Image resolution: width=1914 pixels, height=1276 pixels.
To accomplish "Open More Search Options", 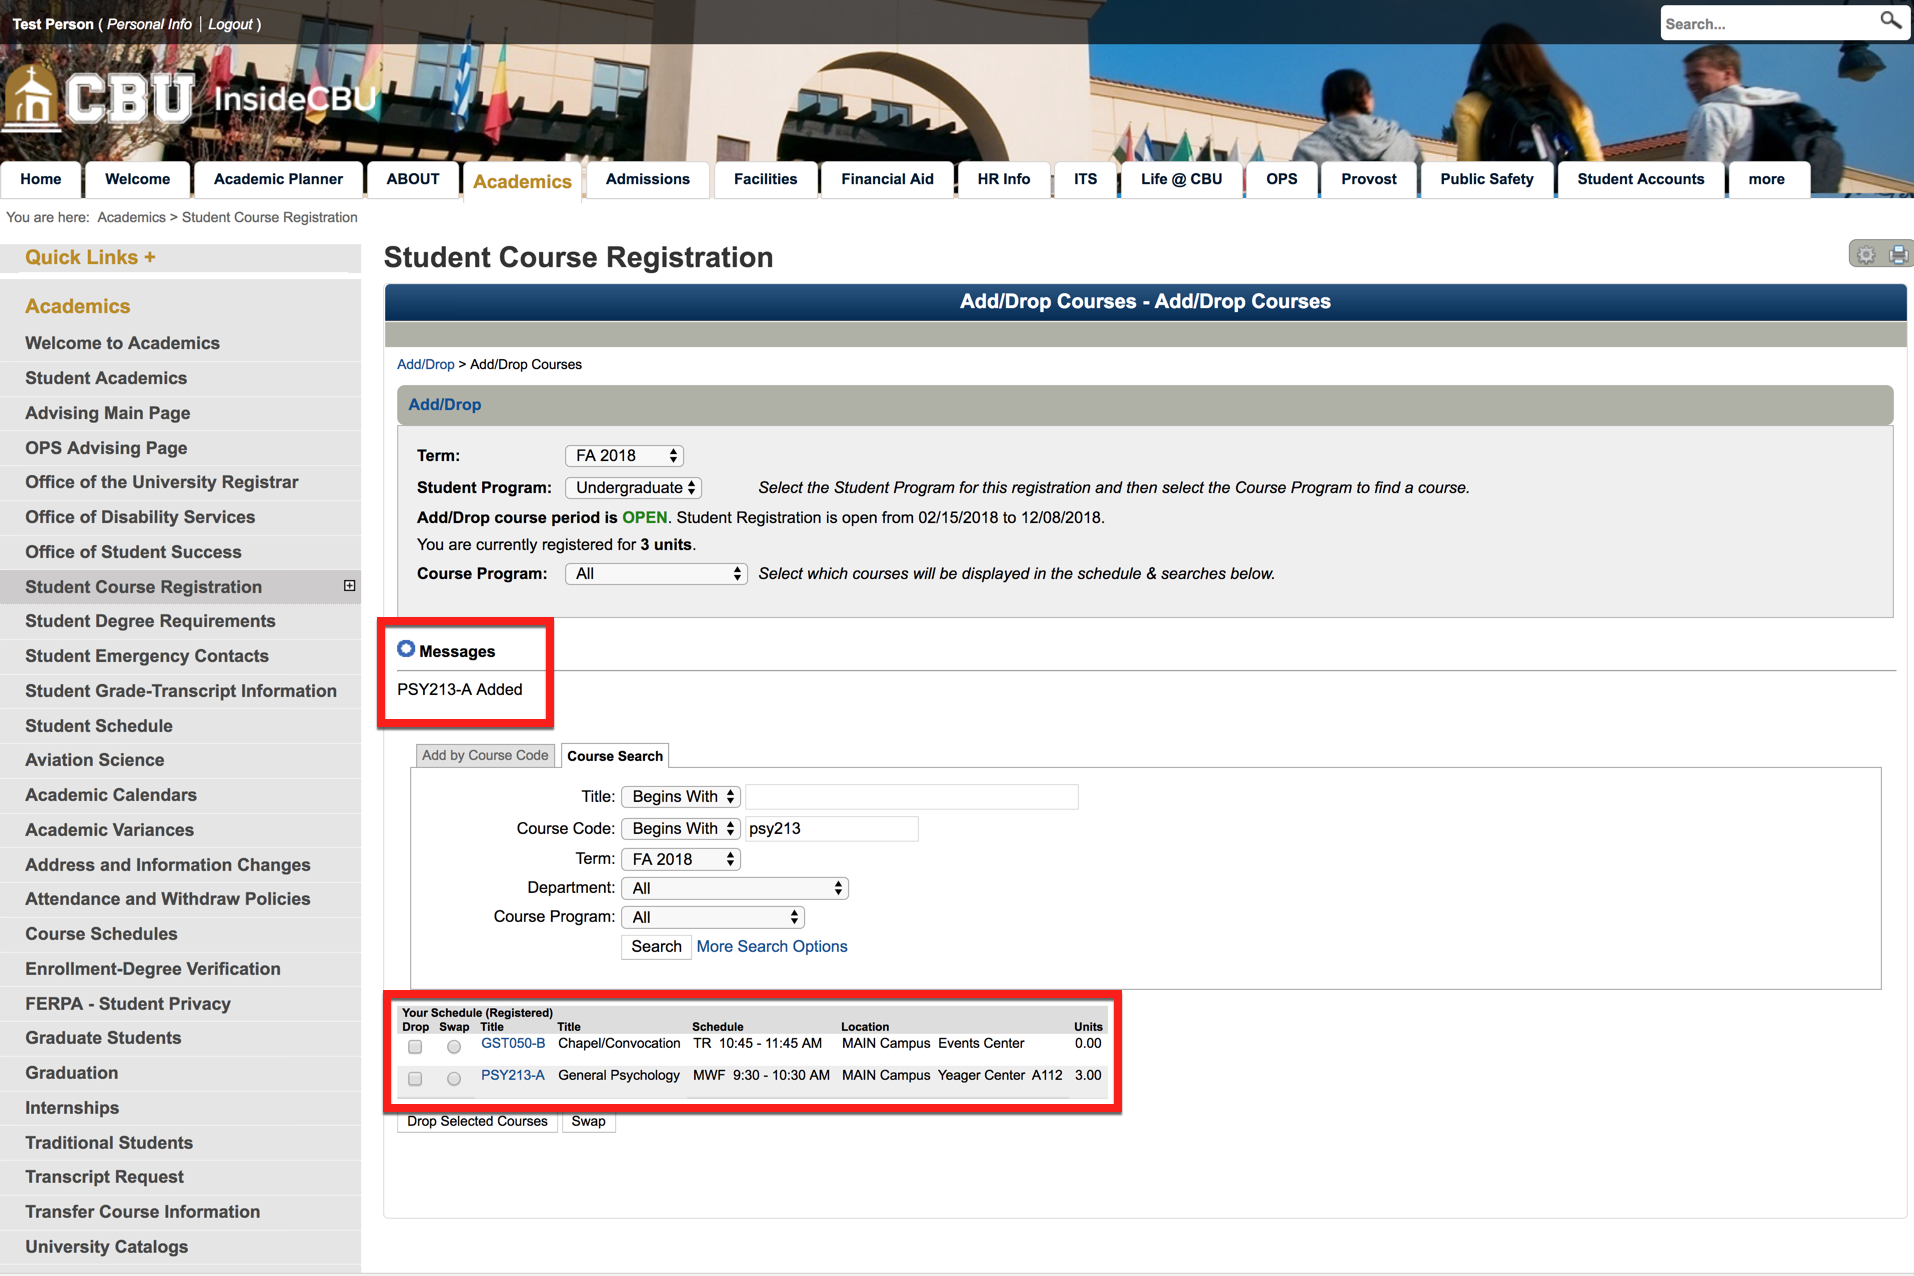I will (771, 946).
